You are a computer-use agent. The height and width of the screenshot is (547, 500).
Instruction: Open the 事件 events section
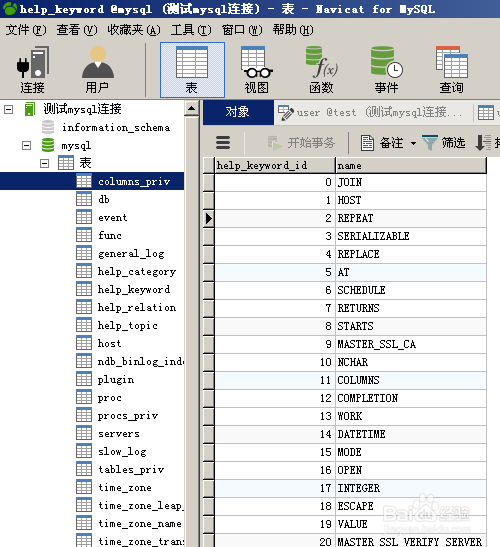click(386, 70)
